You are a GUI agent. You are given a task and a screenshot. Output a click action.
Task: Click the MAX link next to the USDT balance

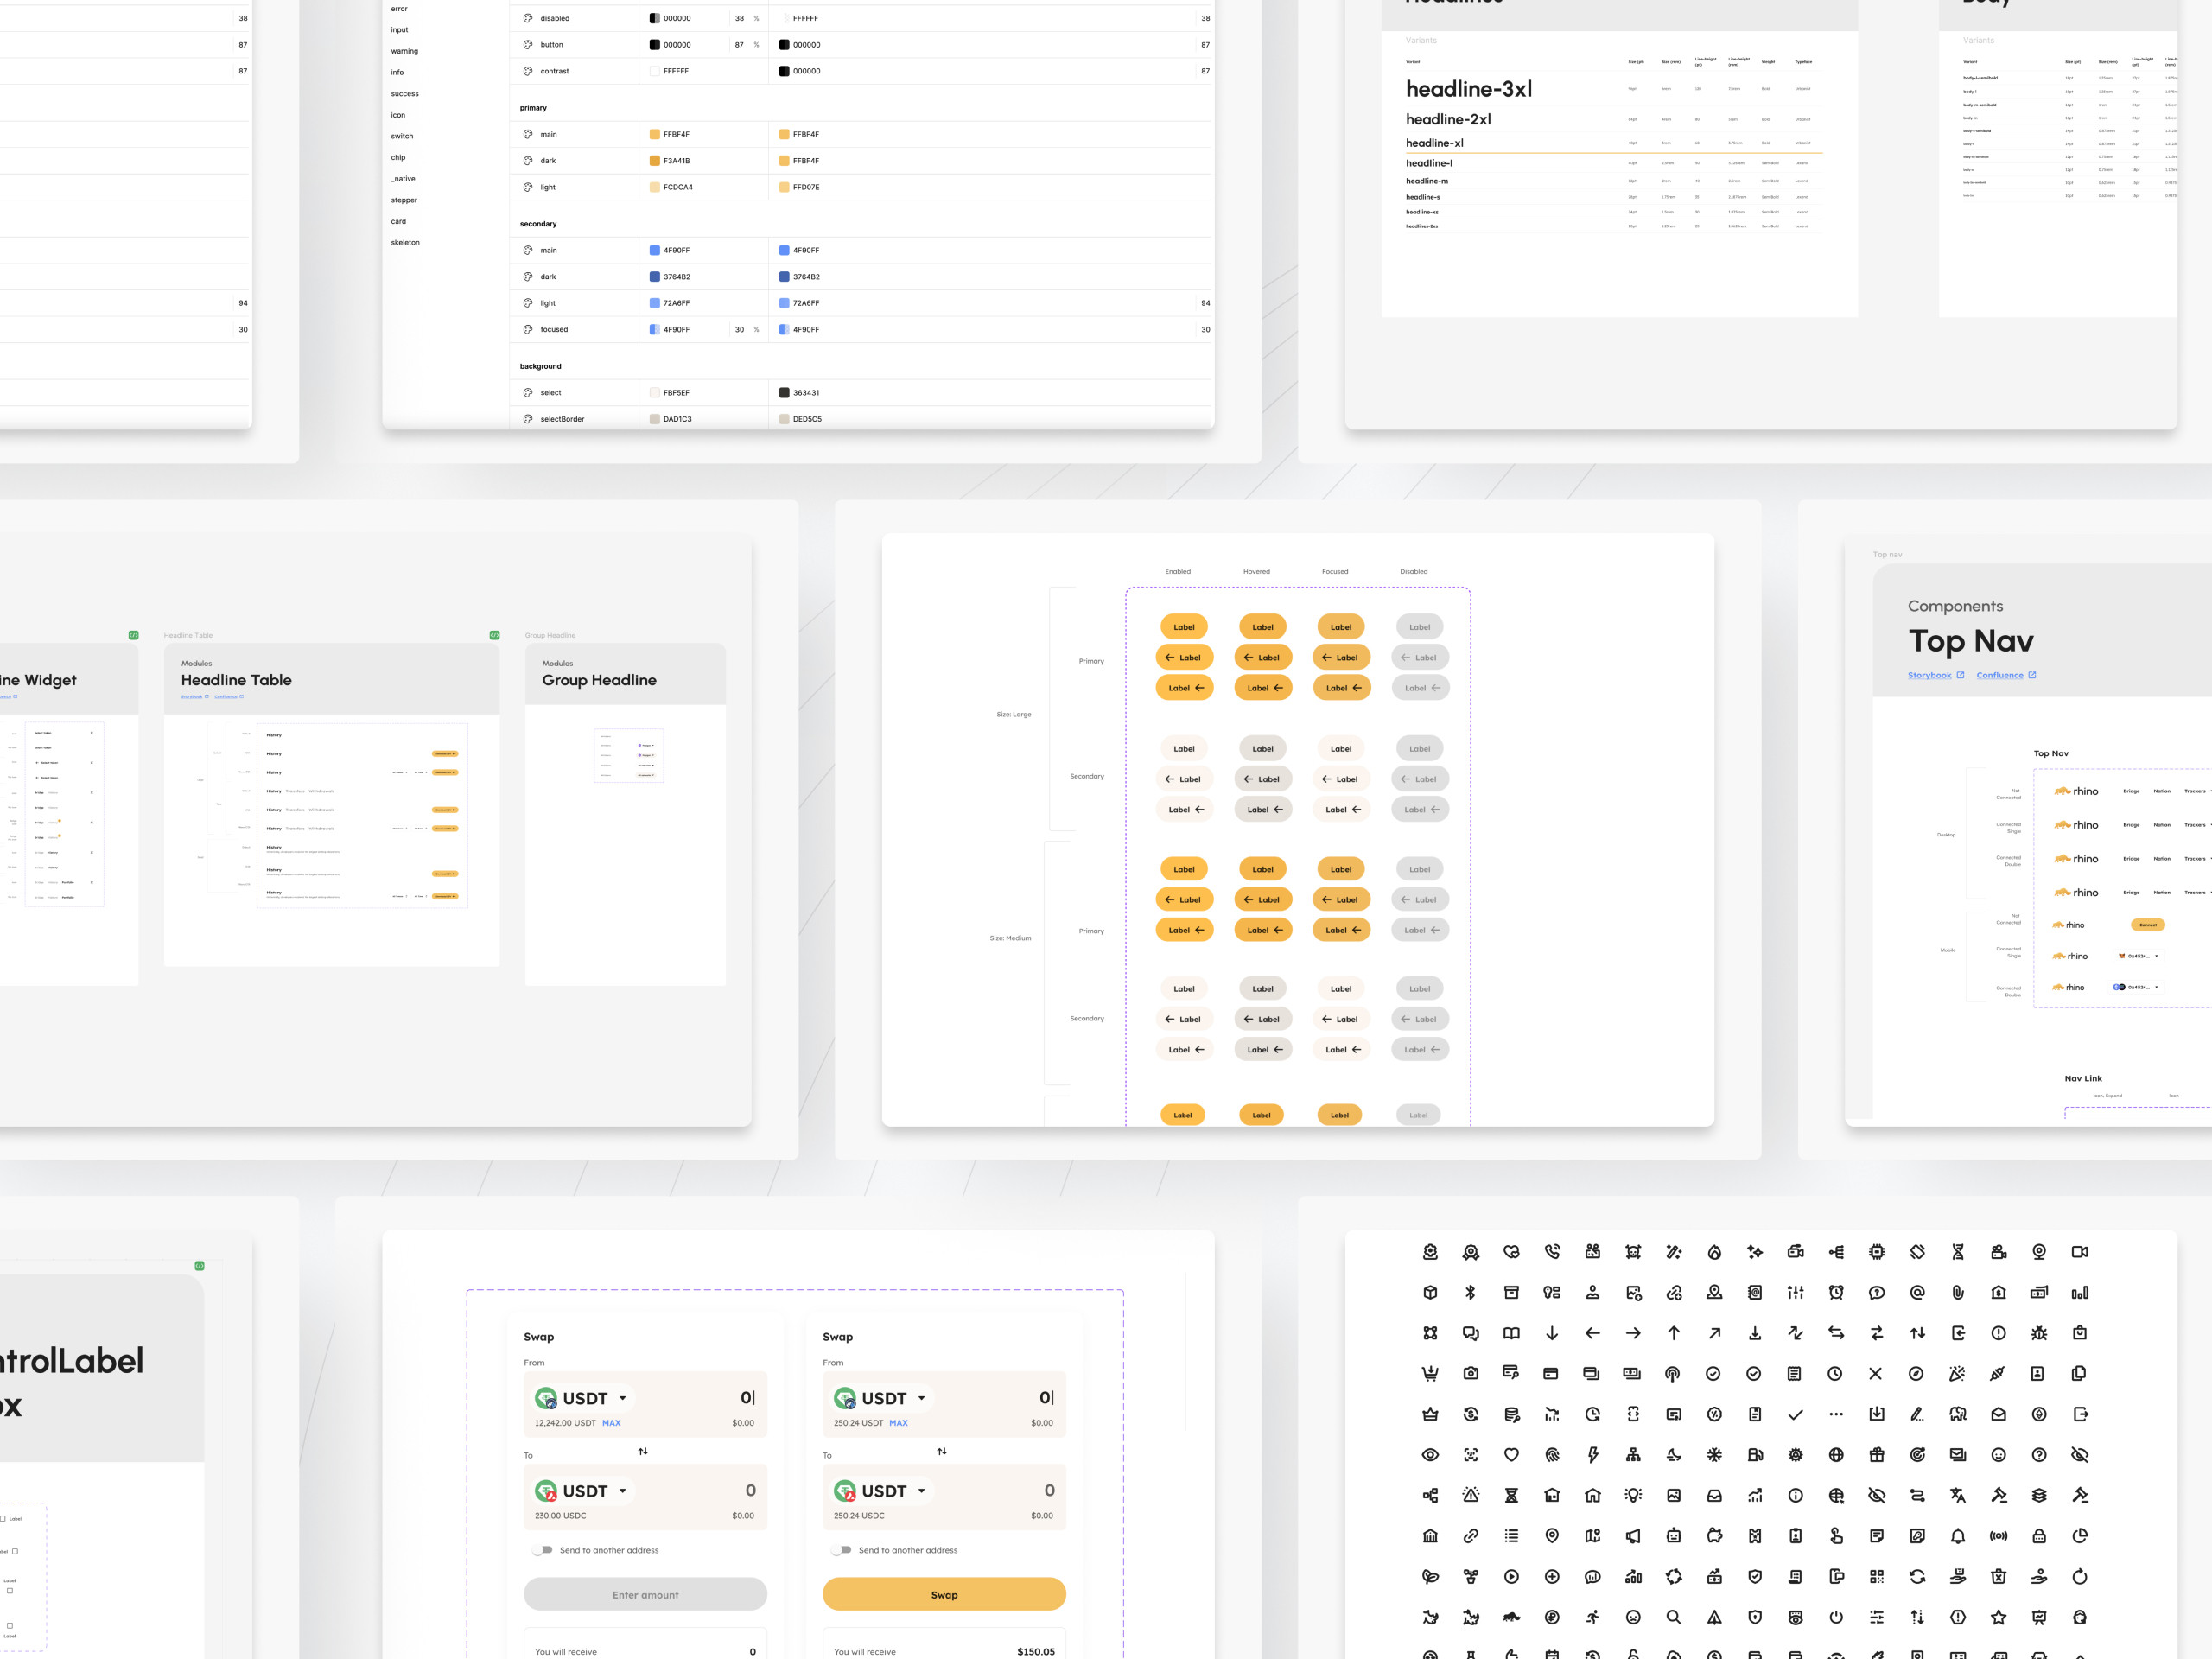pos(611,1423)
